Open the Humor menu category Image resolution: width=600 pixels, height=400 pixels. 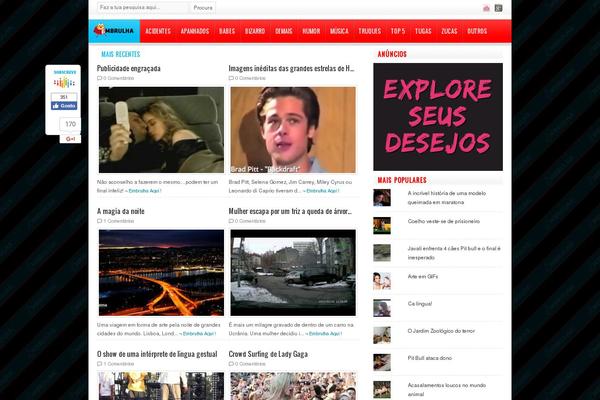311,31
